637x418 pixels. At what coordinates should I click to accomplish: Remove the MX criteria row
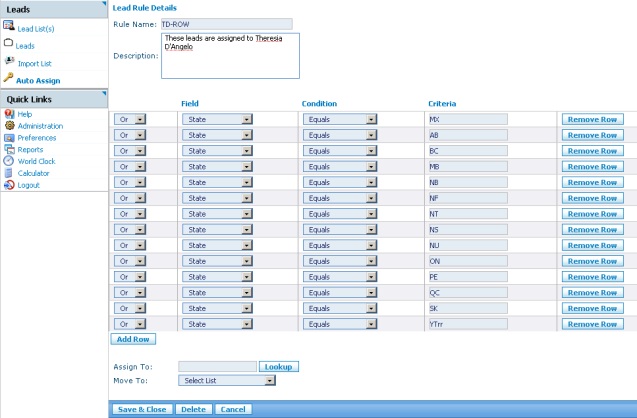coord(593,119)
